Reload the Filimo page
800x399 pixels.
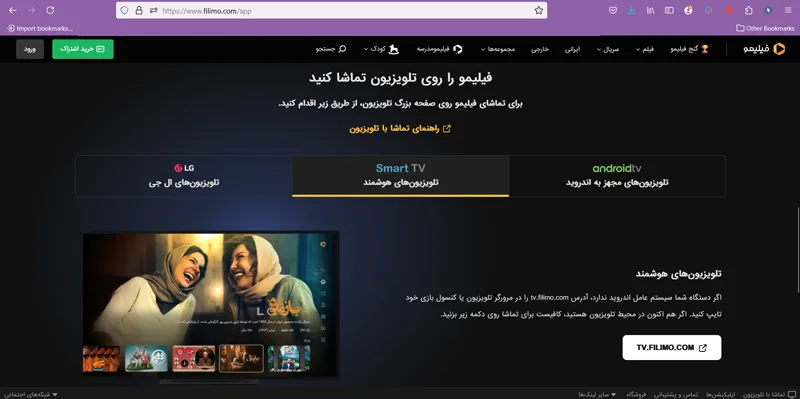coord(50,10)
